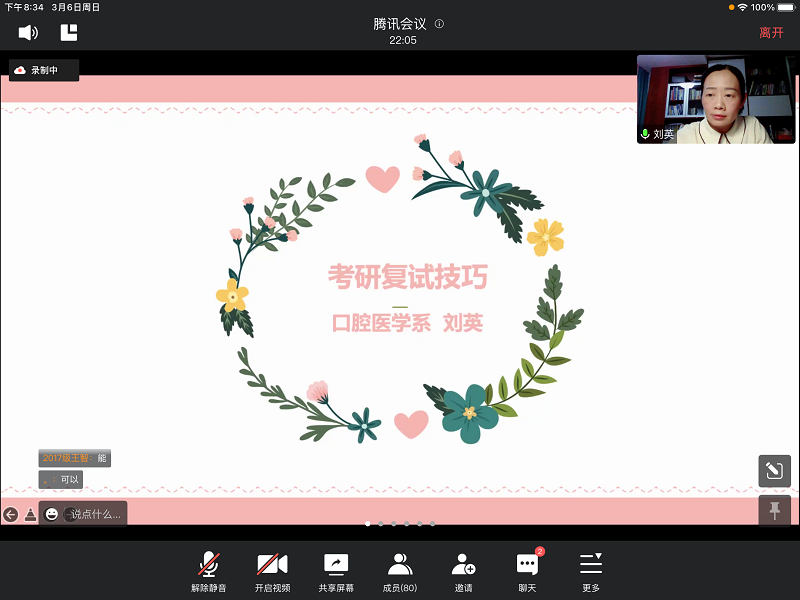Image resolution: width=800 pixels, height=600 pixels.
Task: Invite people using 邀请
Action: [x=463, y=572]
